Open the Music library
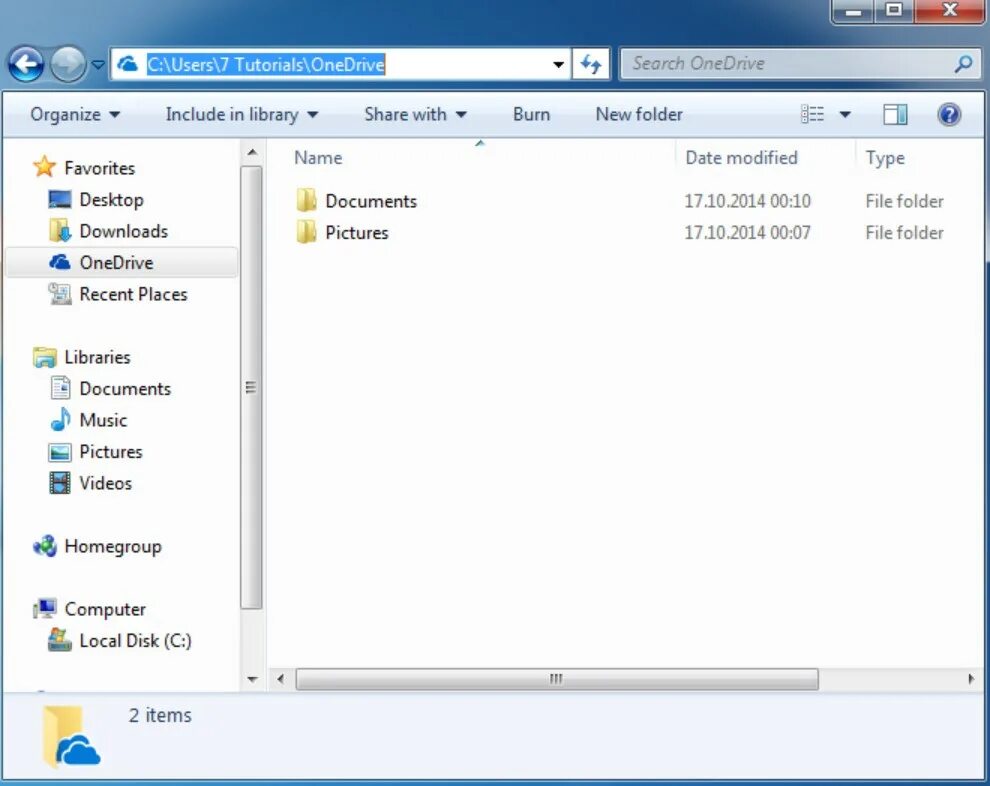Image resolution: width=990 pixels, height=786 pixels. tap(103, 420)
